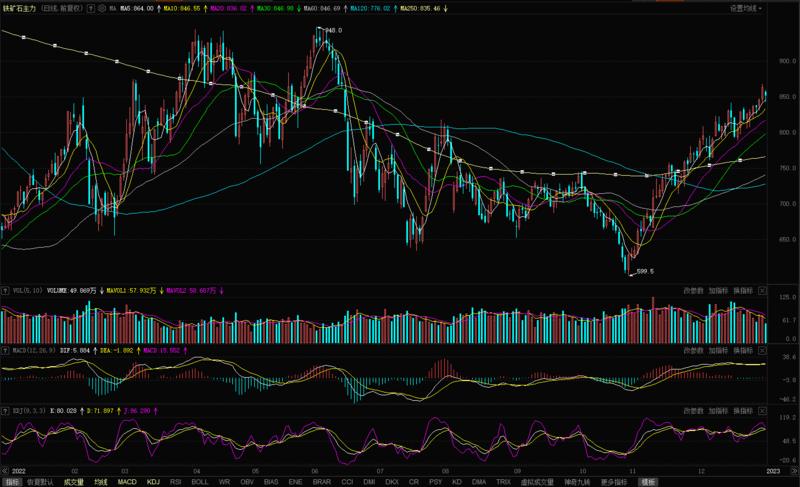
Task: Click 加指标 in the VOL panel
Action: pyautogui.click(x=718, y=291)
